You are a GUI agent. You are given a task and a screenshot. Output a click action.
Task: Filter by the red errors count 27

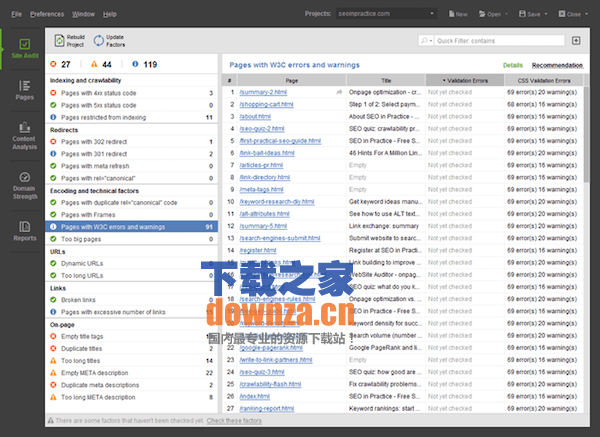pos(60,64)
